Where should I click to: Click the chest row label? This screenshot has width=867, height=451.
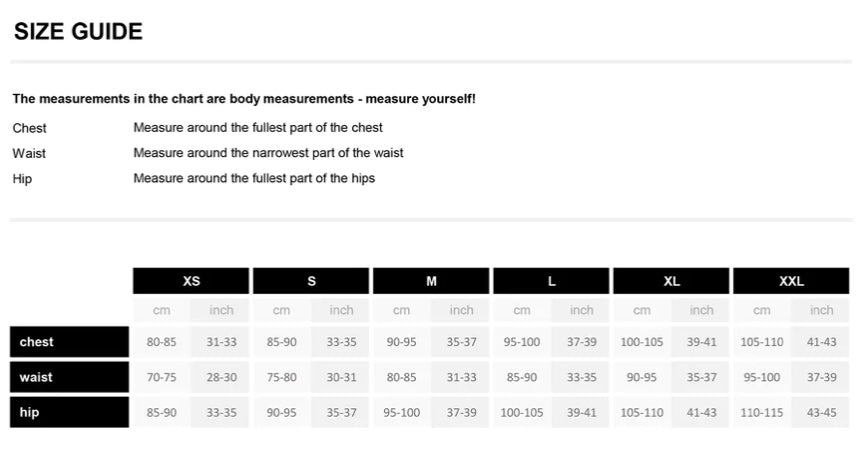tap(69, 342)
